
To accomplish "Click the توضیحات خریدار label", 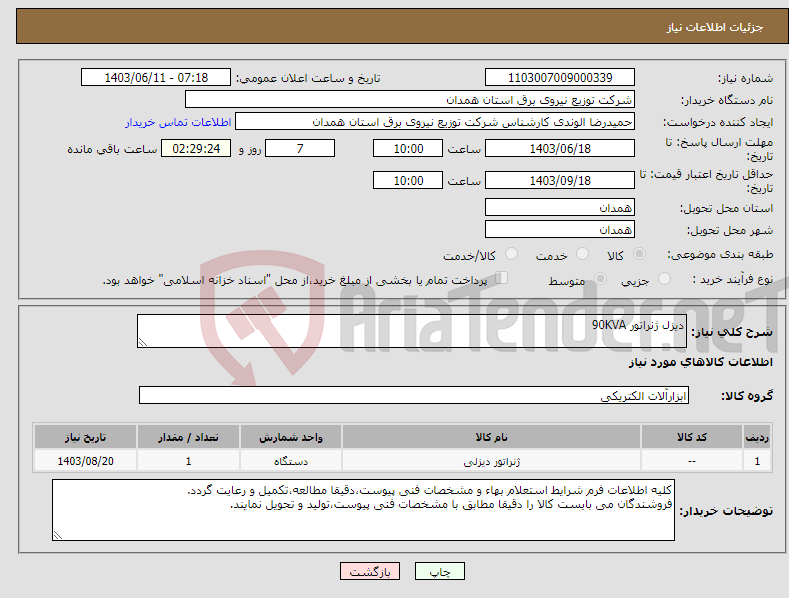I will tap(726, 511).
